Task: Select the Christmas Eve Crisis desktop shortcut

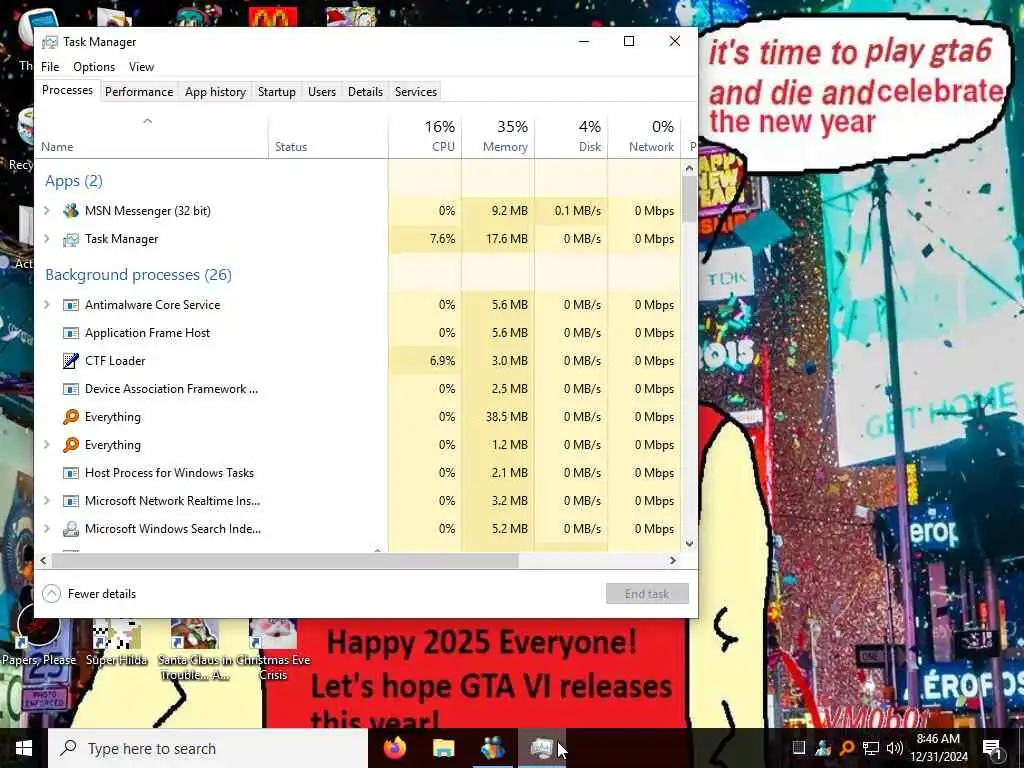Action: [x=273, y=650]
